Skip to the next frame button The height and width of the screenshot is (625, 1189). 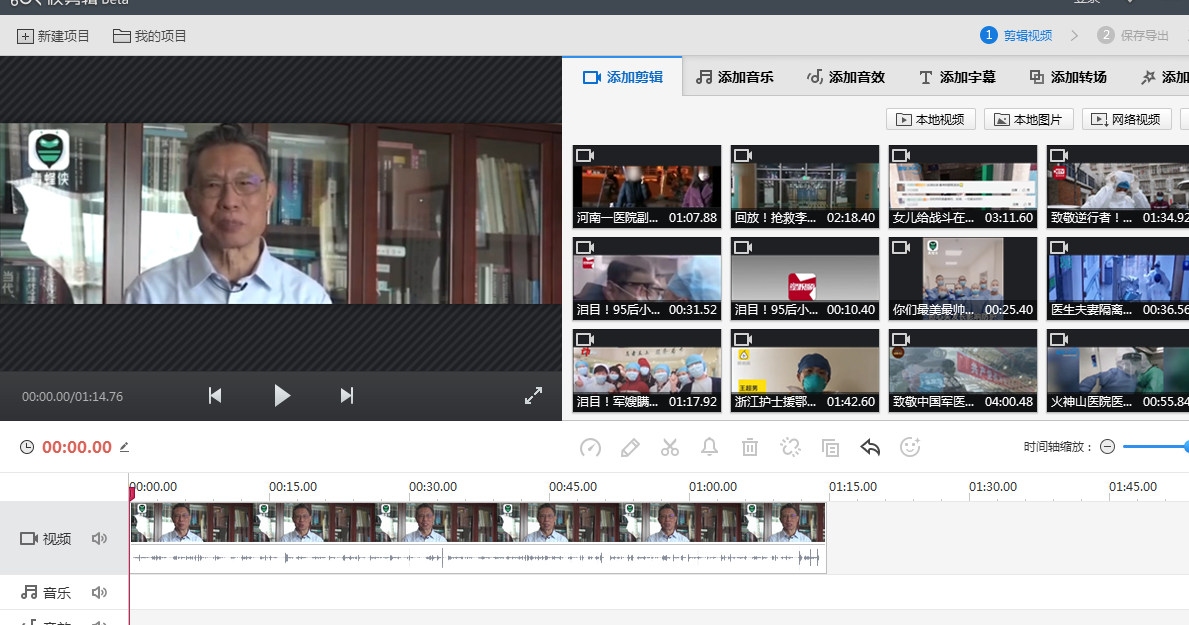[346, 396]
